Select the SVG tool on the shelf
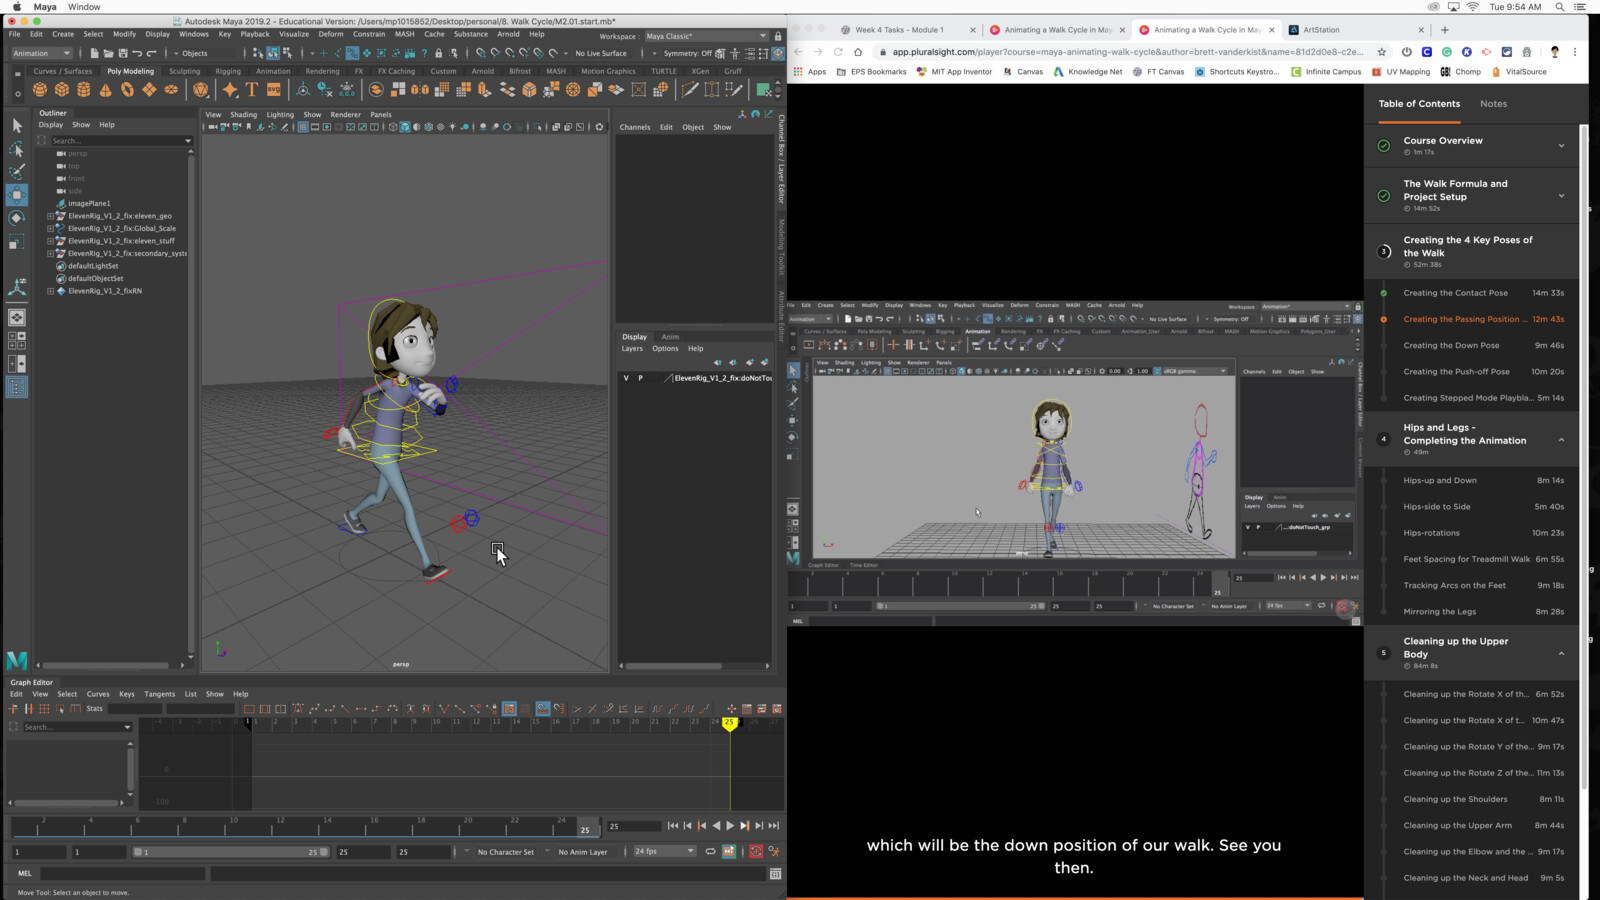Image resolution: width=1600 pixels, height=900 pixels. pos(273,89)
